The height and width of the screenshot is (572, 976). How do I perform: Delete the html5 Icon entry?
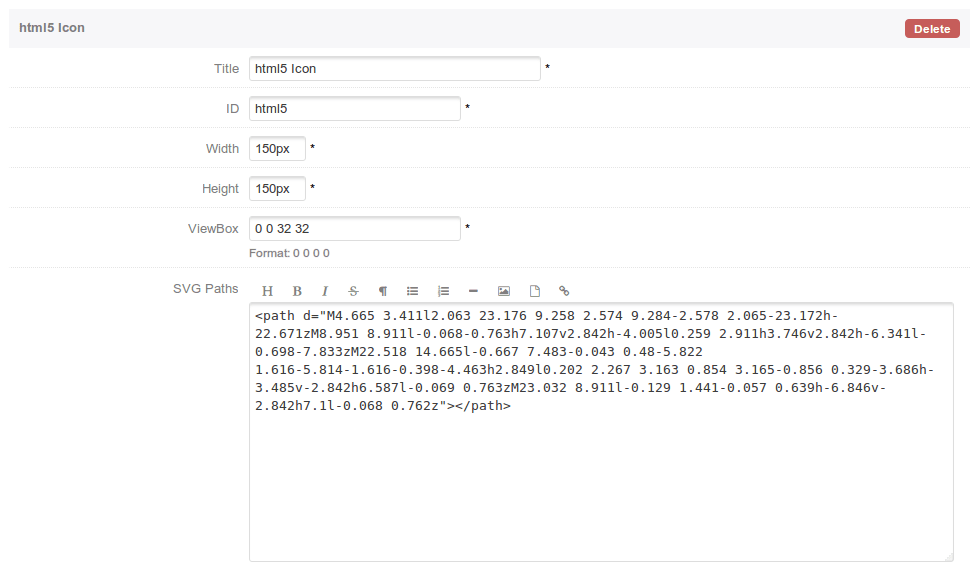point(932,29)
